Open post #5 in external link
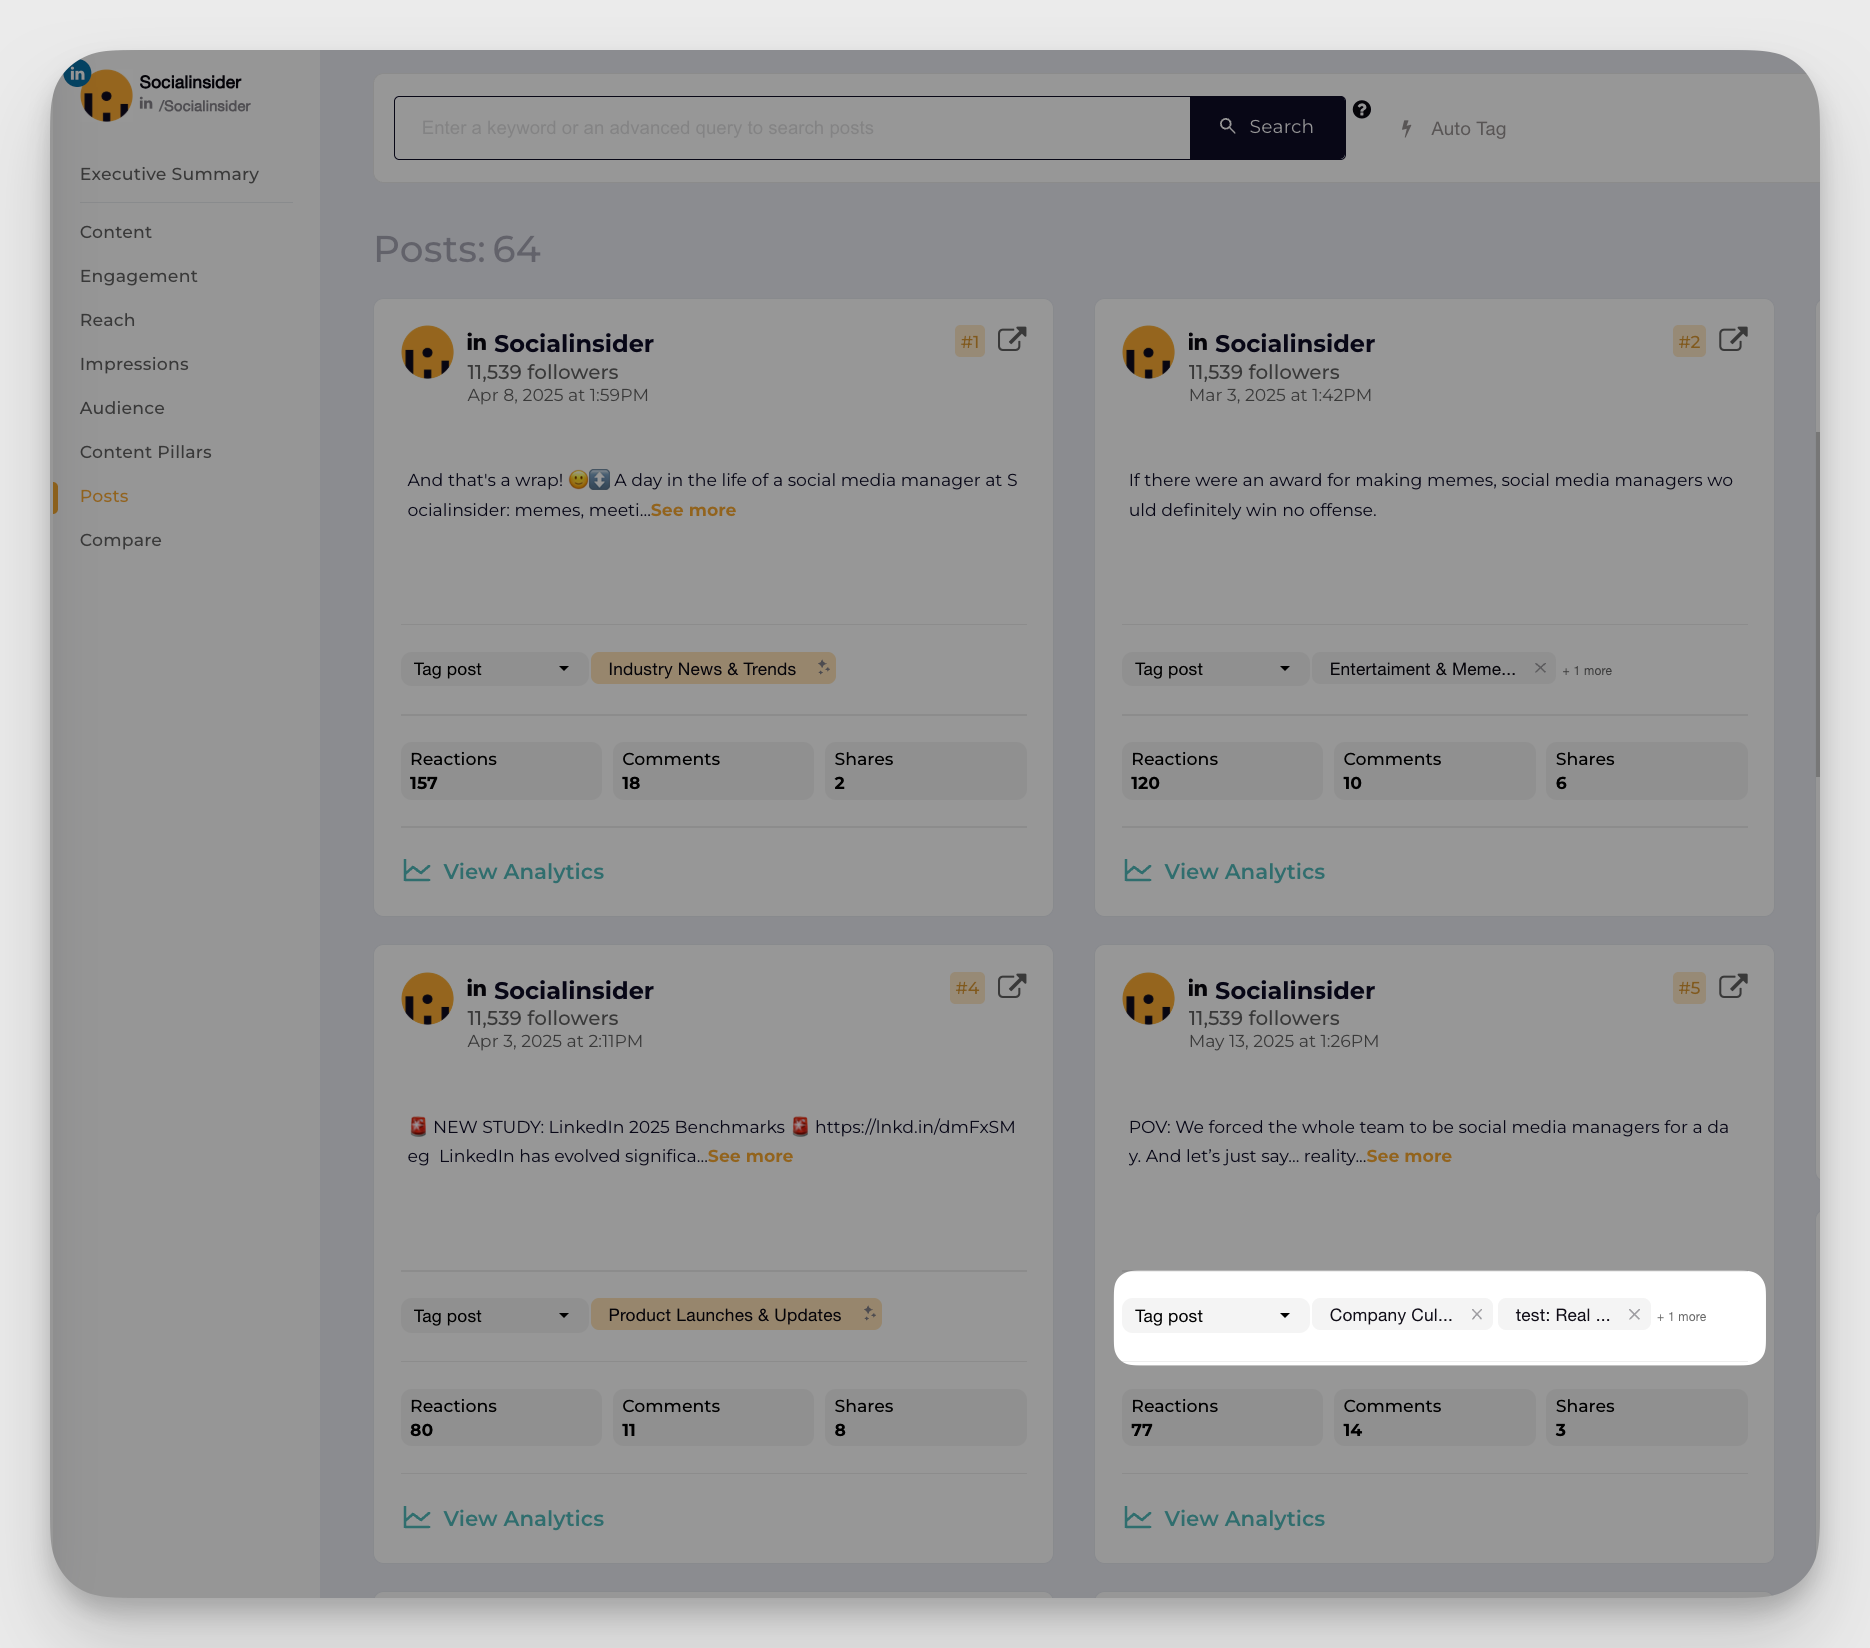Image resolution: width=1870 pixels, height=1648 pixels. point(1733,987)
